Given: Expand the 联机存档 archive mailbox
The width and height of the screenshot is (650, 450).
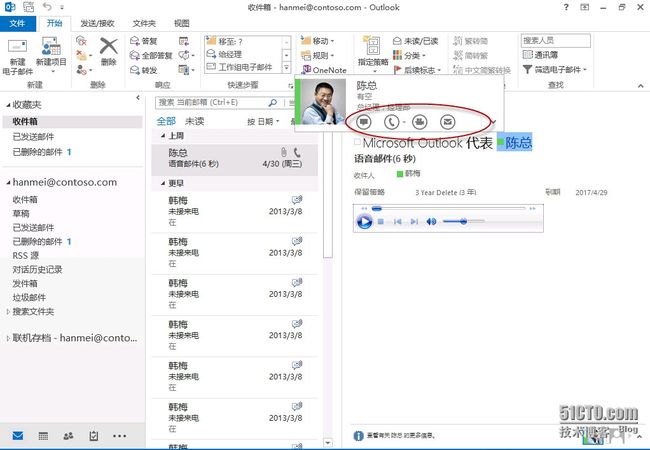Looking at the screenshot, I should 8,338.
